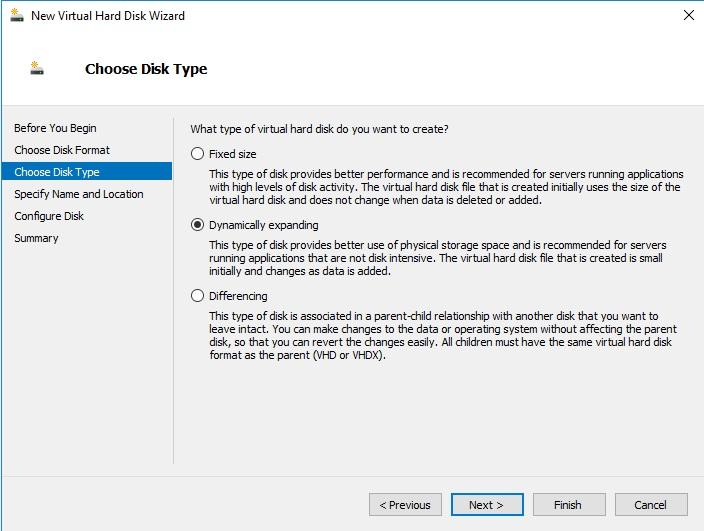
Task: Select the Fixed size radio button
Action: tap(197, 154)
